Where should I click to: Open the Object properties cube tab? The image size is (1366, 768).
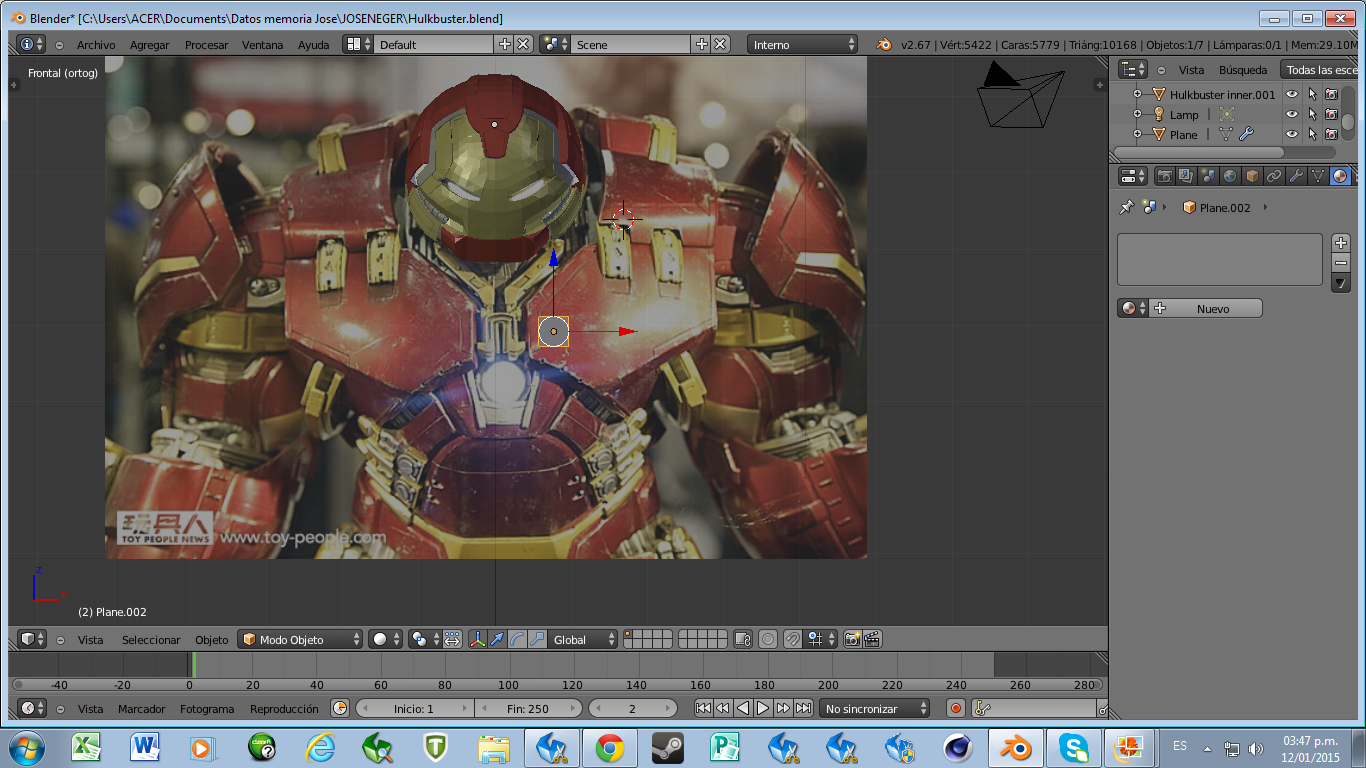[x=1252, y=176]
